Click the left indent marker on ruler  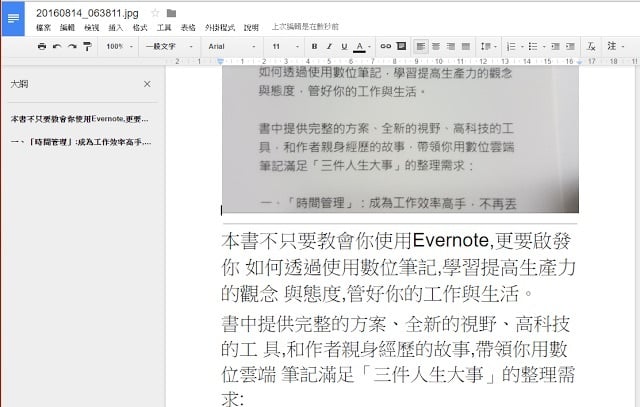[x=220, y=62]
